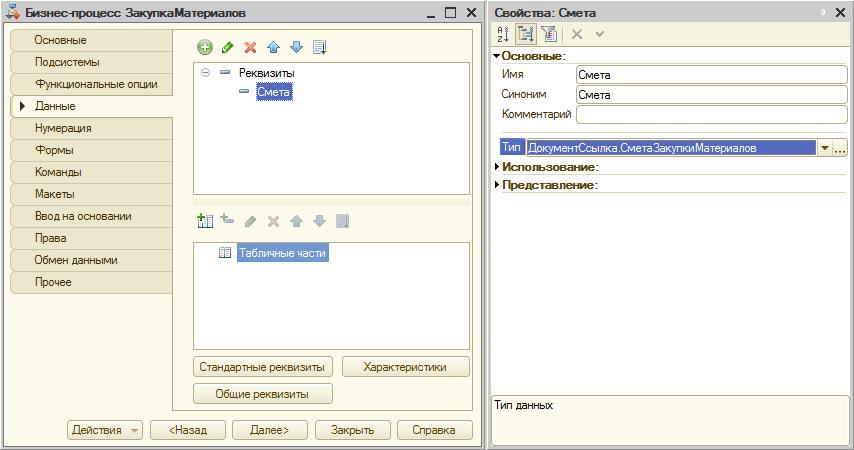Open the Нумерация tab
Screen dimensions: 854x450
pyautogui.click(x=92, y=128)
